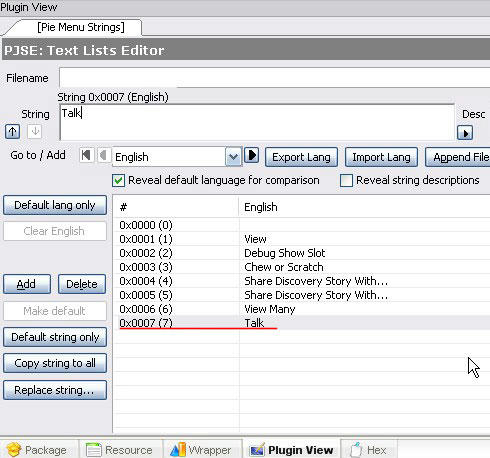Select the Pie Menu Strings tab
Viewport: 490px width, 458px height.
(x=81, y=27)
